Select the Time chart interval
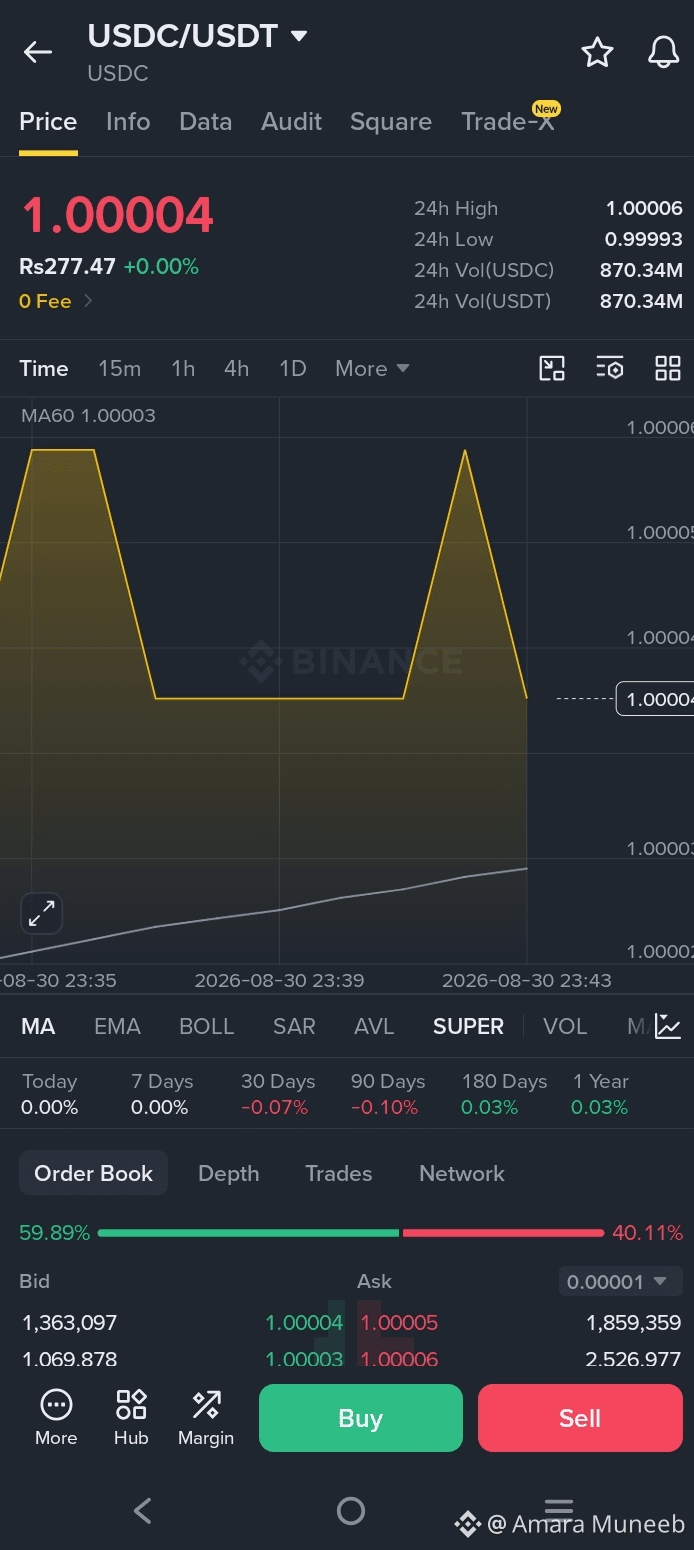694x1550 pixels. [44, 368]
